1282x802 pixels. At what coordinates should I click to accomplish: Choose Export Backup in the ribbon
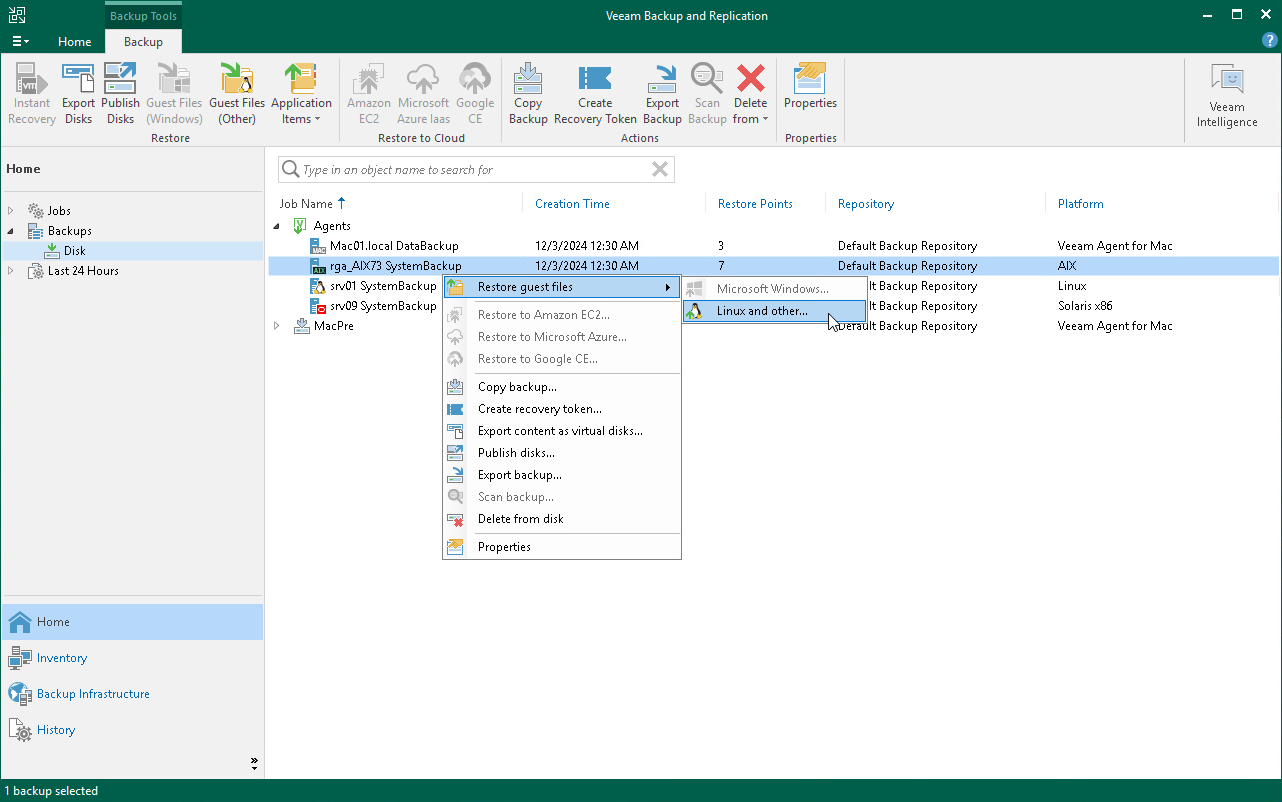pos(662,94)
